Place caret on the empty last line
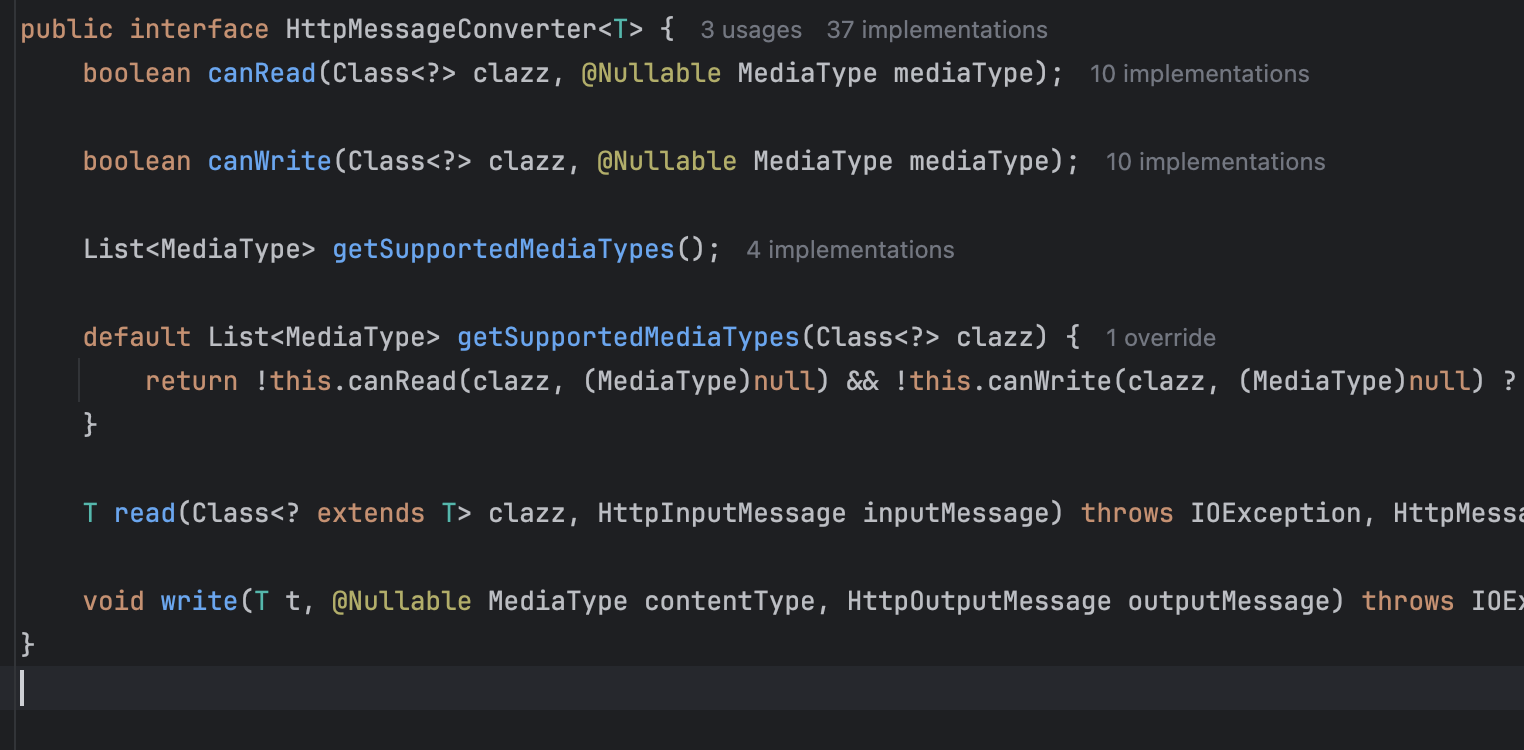Screen dimensions: 1524x750 point(762,688)
